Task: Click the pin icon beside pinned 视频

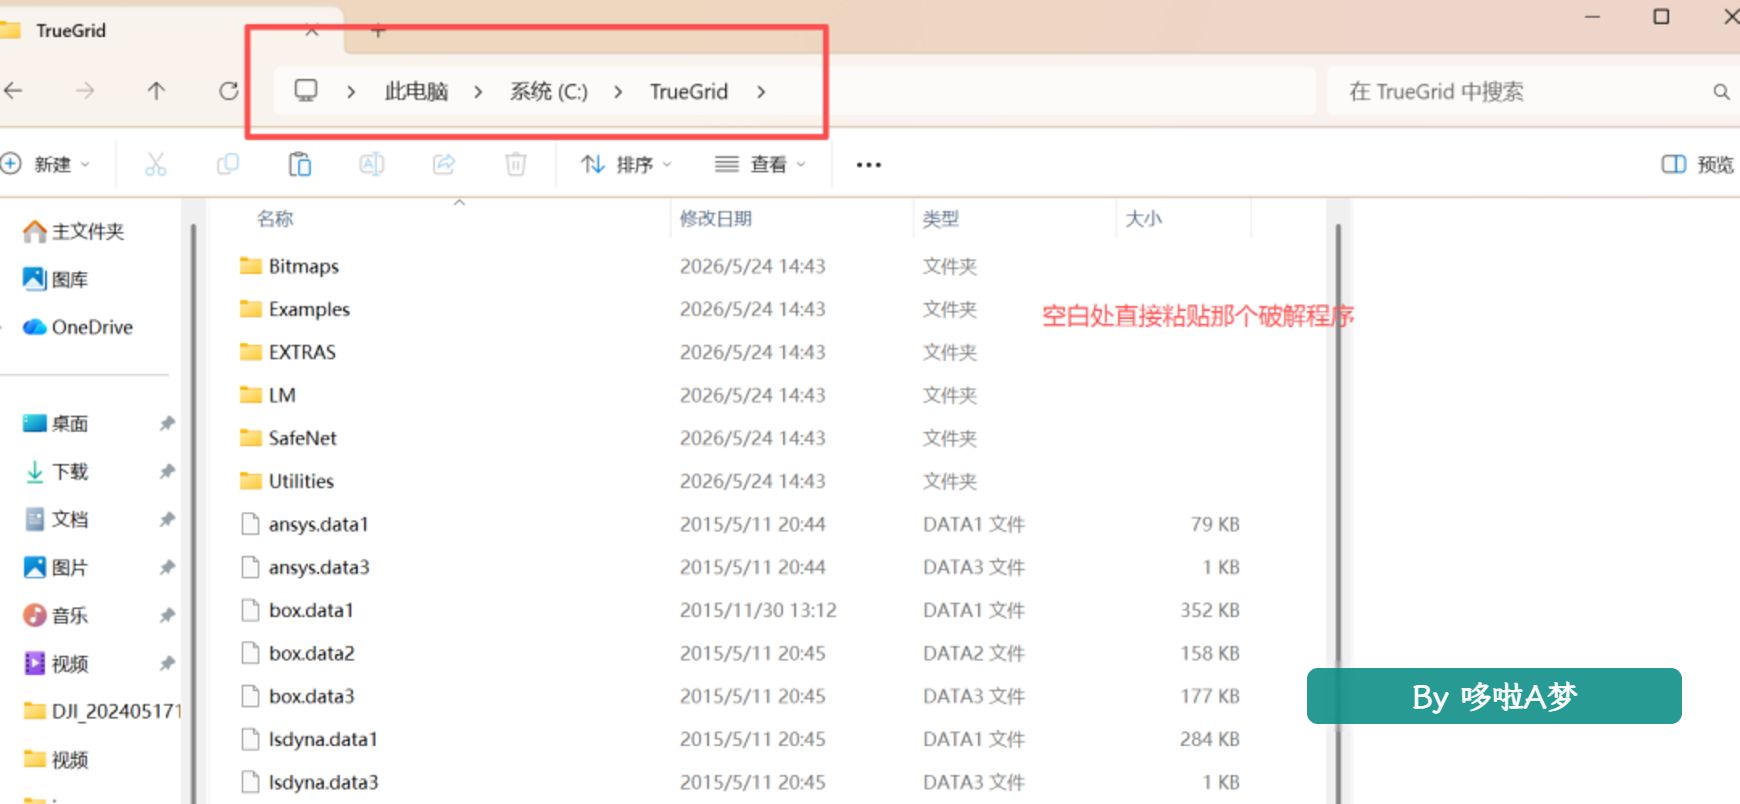Action: click(167, 663)
